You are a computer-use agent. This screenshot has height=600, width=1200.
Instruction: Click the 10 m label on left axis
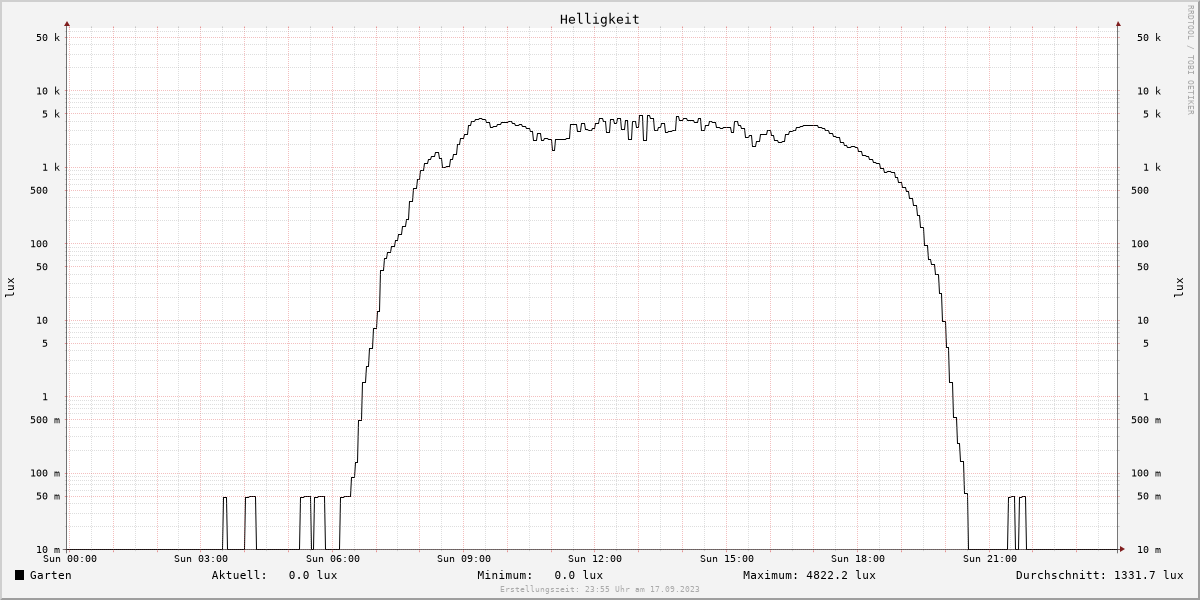48,550
